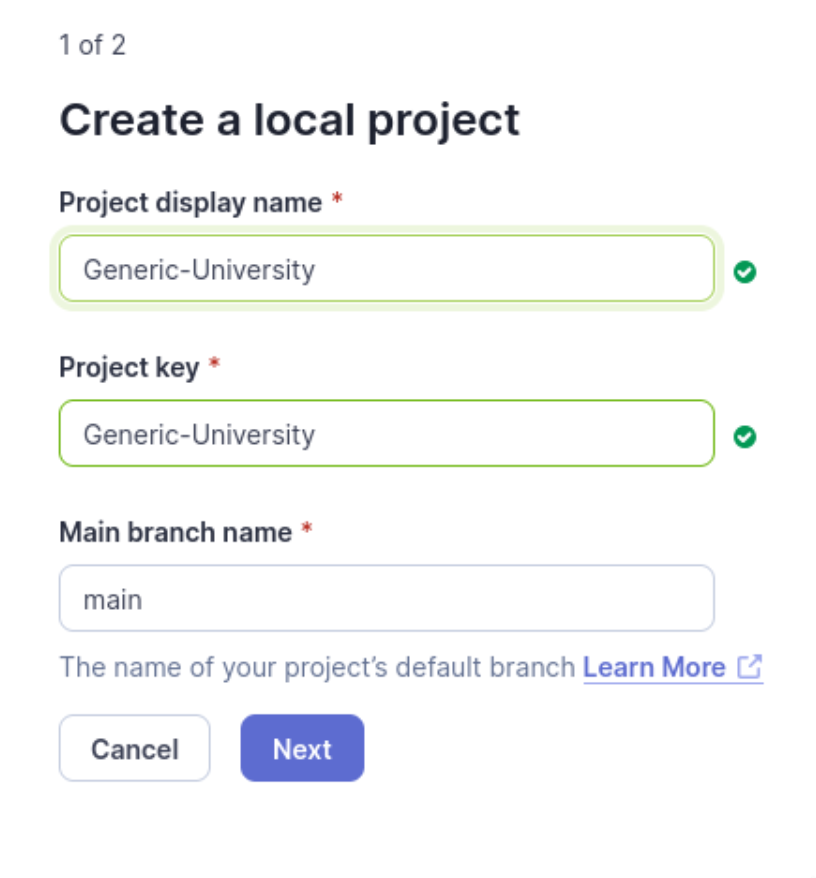Click the default branch helper text
The image size is (816, 878).
(318, 667)
